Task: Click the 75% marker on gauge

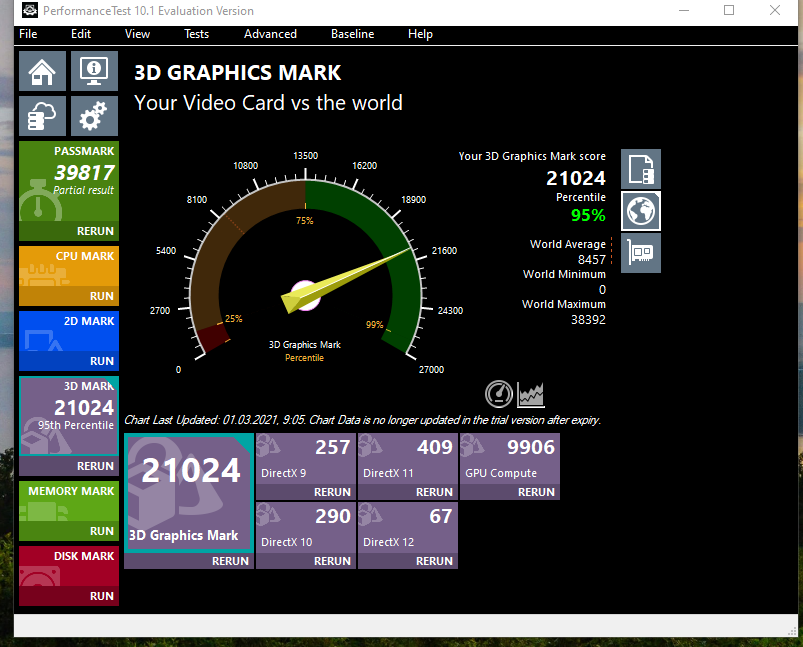Action: (304, 220)
